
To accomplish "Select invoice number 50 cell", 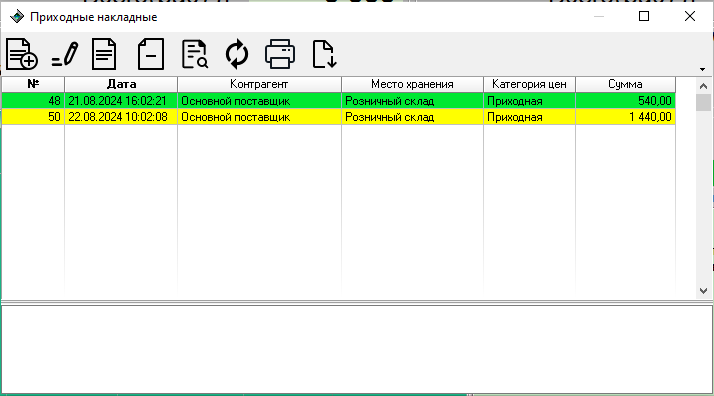I will coord(33,117).
